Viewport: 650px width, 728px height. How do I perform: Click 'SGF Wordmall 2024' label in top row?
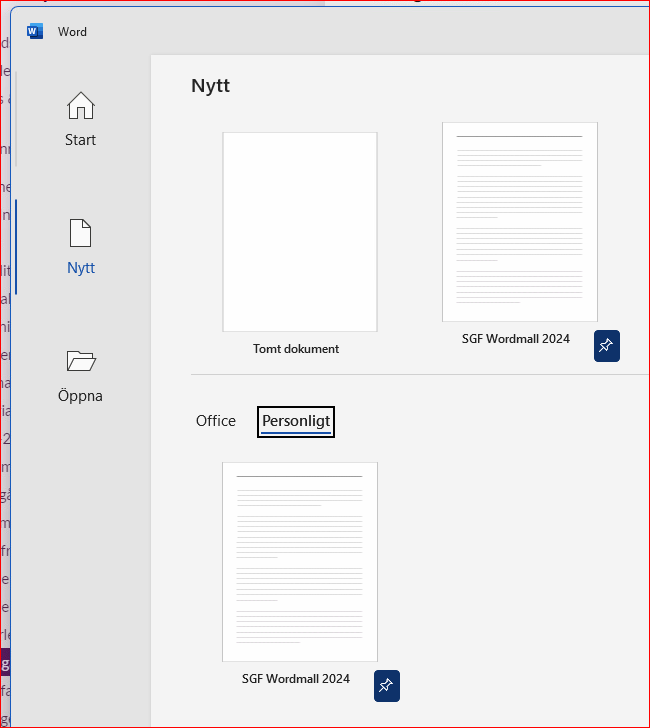(x=515, y=339)
